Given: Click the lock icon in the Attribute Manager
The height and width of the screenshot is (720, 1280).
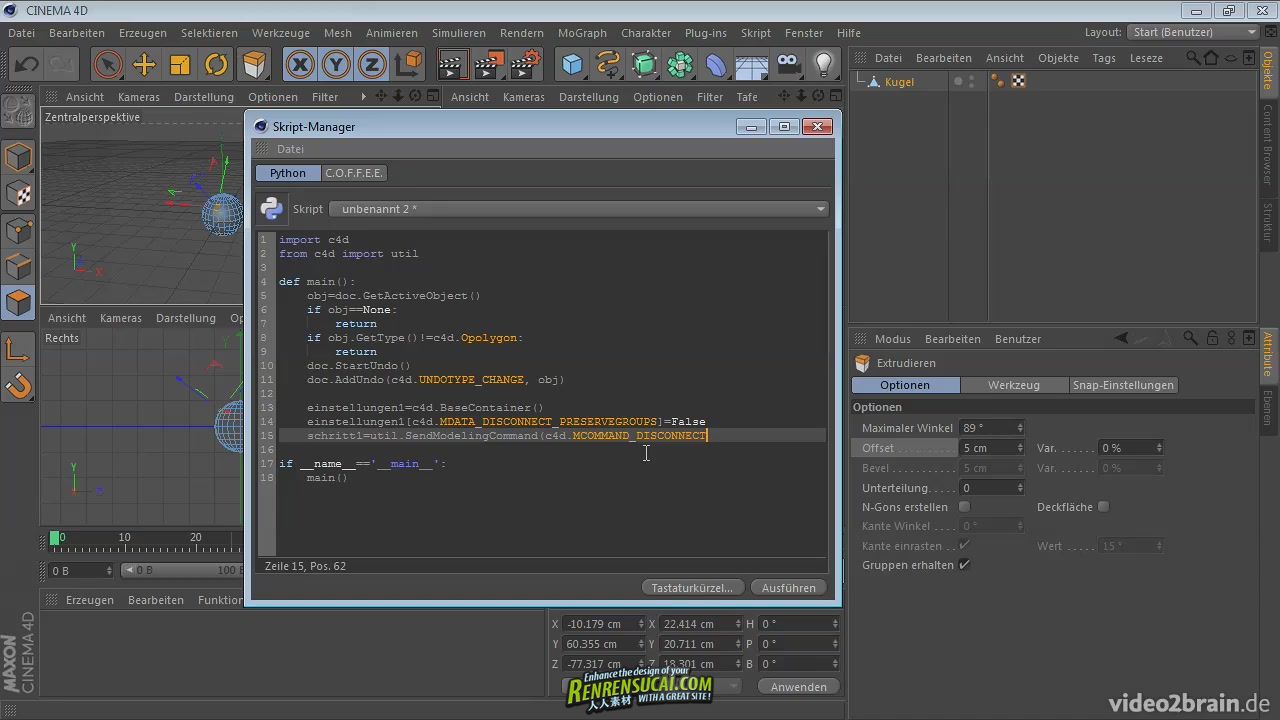Looking at the screenshot, I should [x=1212, y=338].
